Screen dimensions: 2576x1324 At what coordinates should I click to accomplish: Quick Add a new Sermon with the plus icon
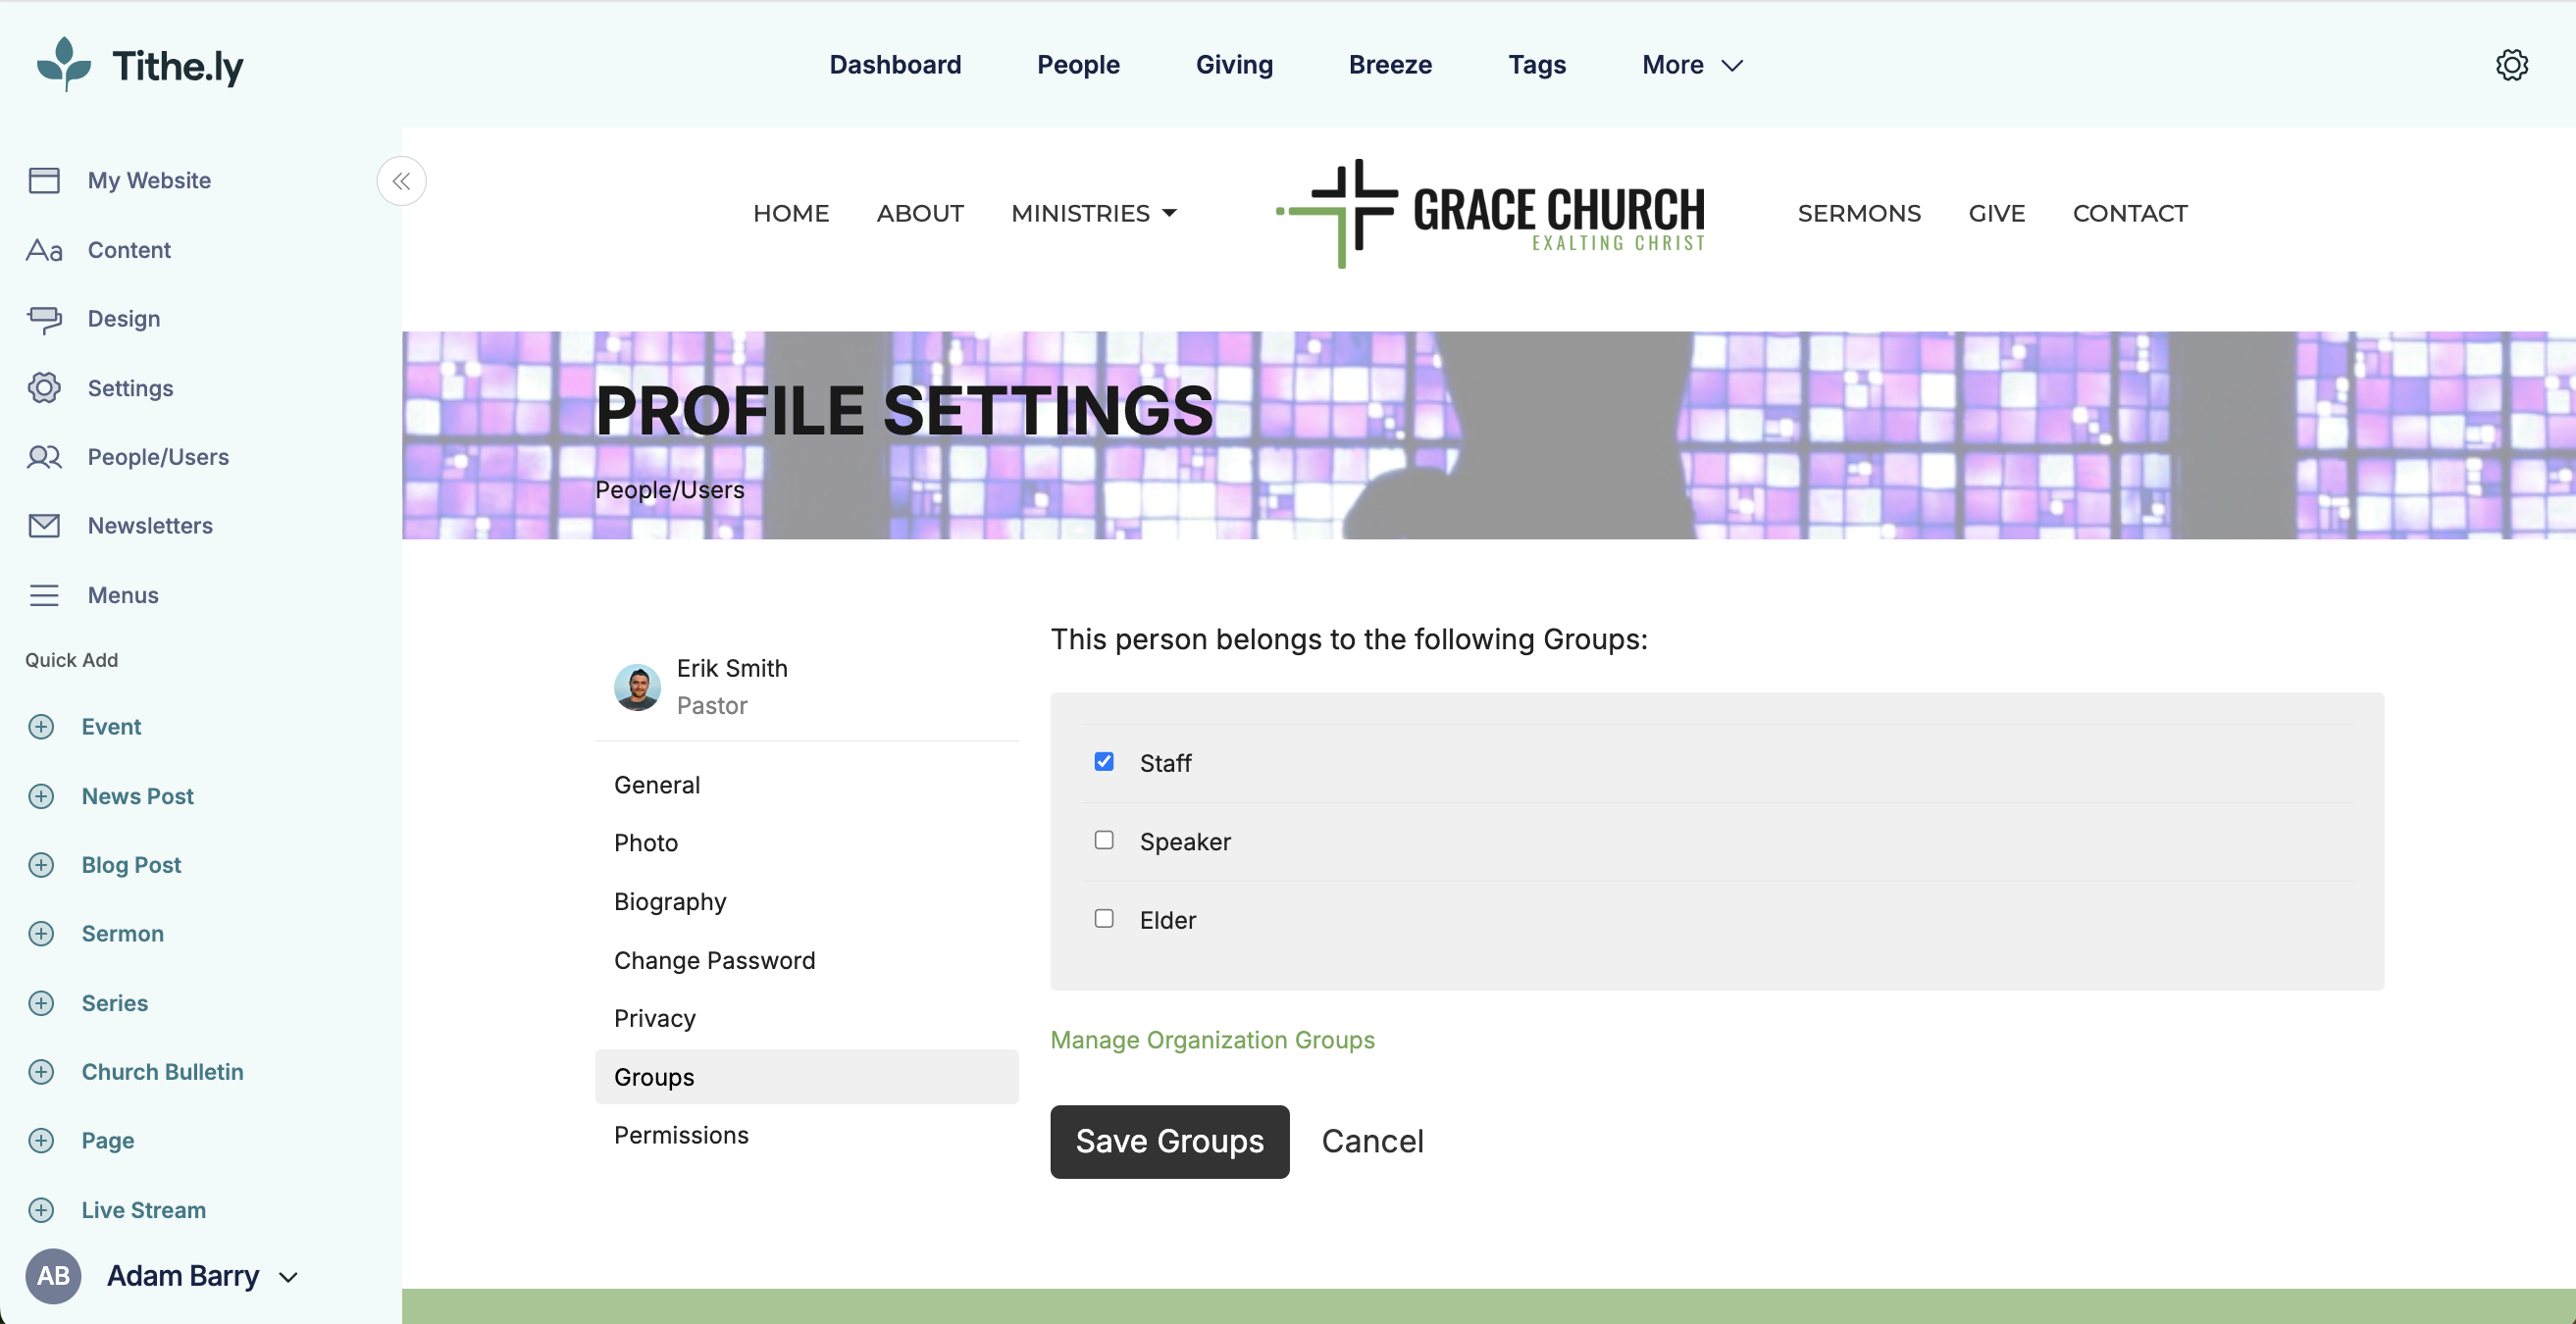[x=41, y=933]
